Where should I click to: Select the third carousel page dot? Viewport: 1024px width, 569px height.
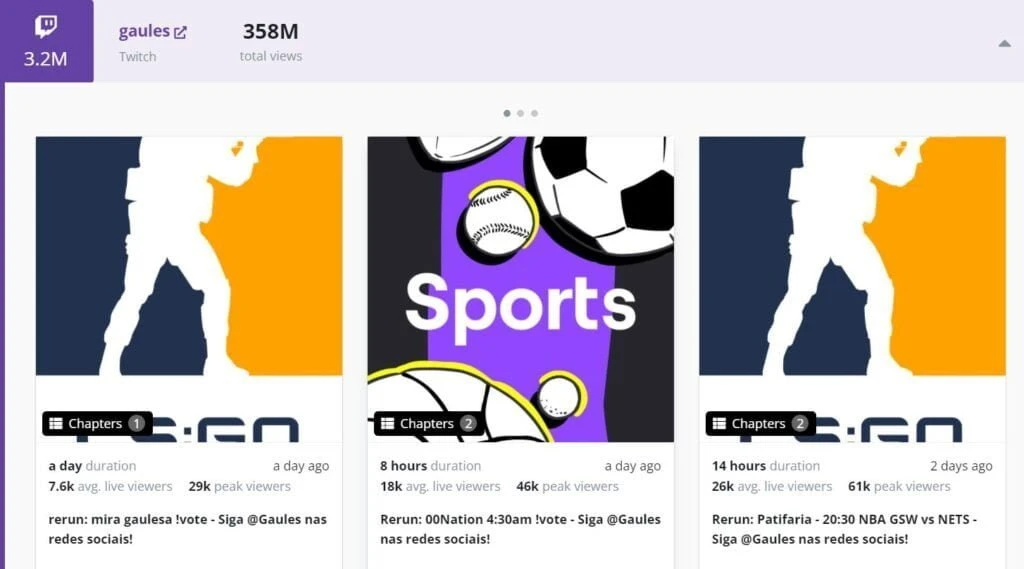coord(534,113)
